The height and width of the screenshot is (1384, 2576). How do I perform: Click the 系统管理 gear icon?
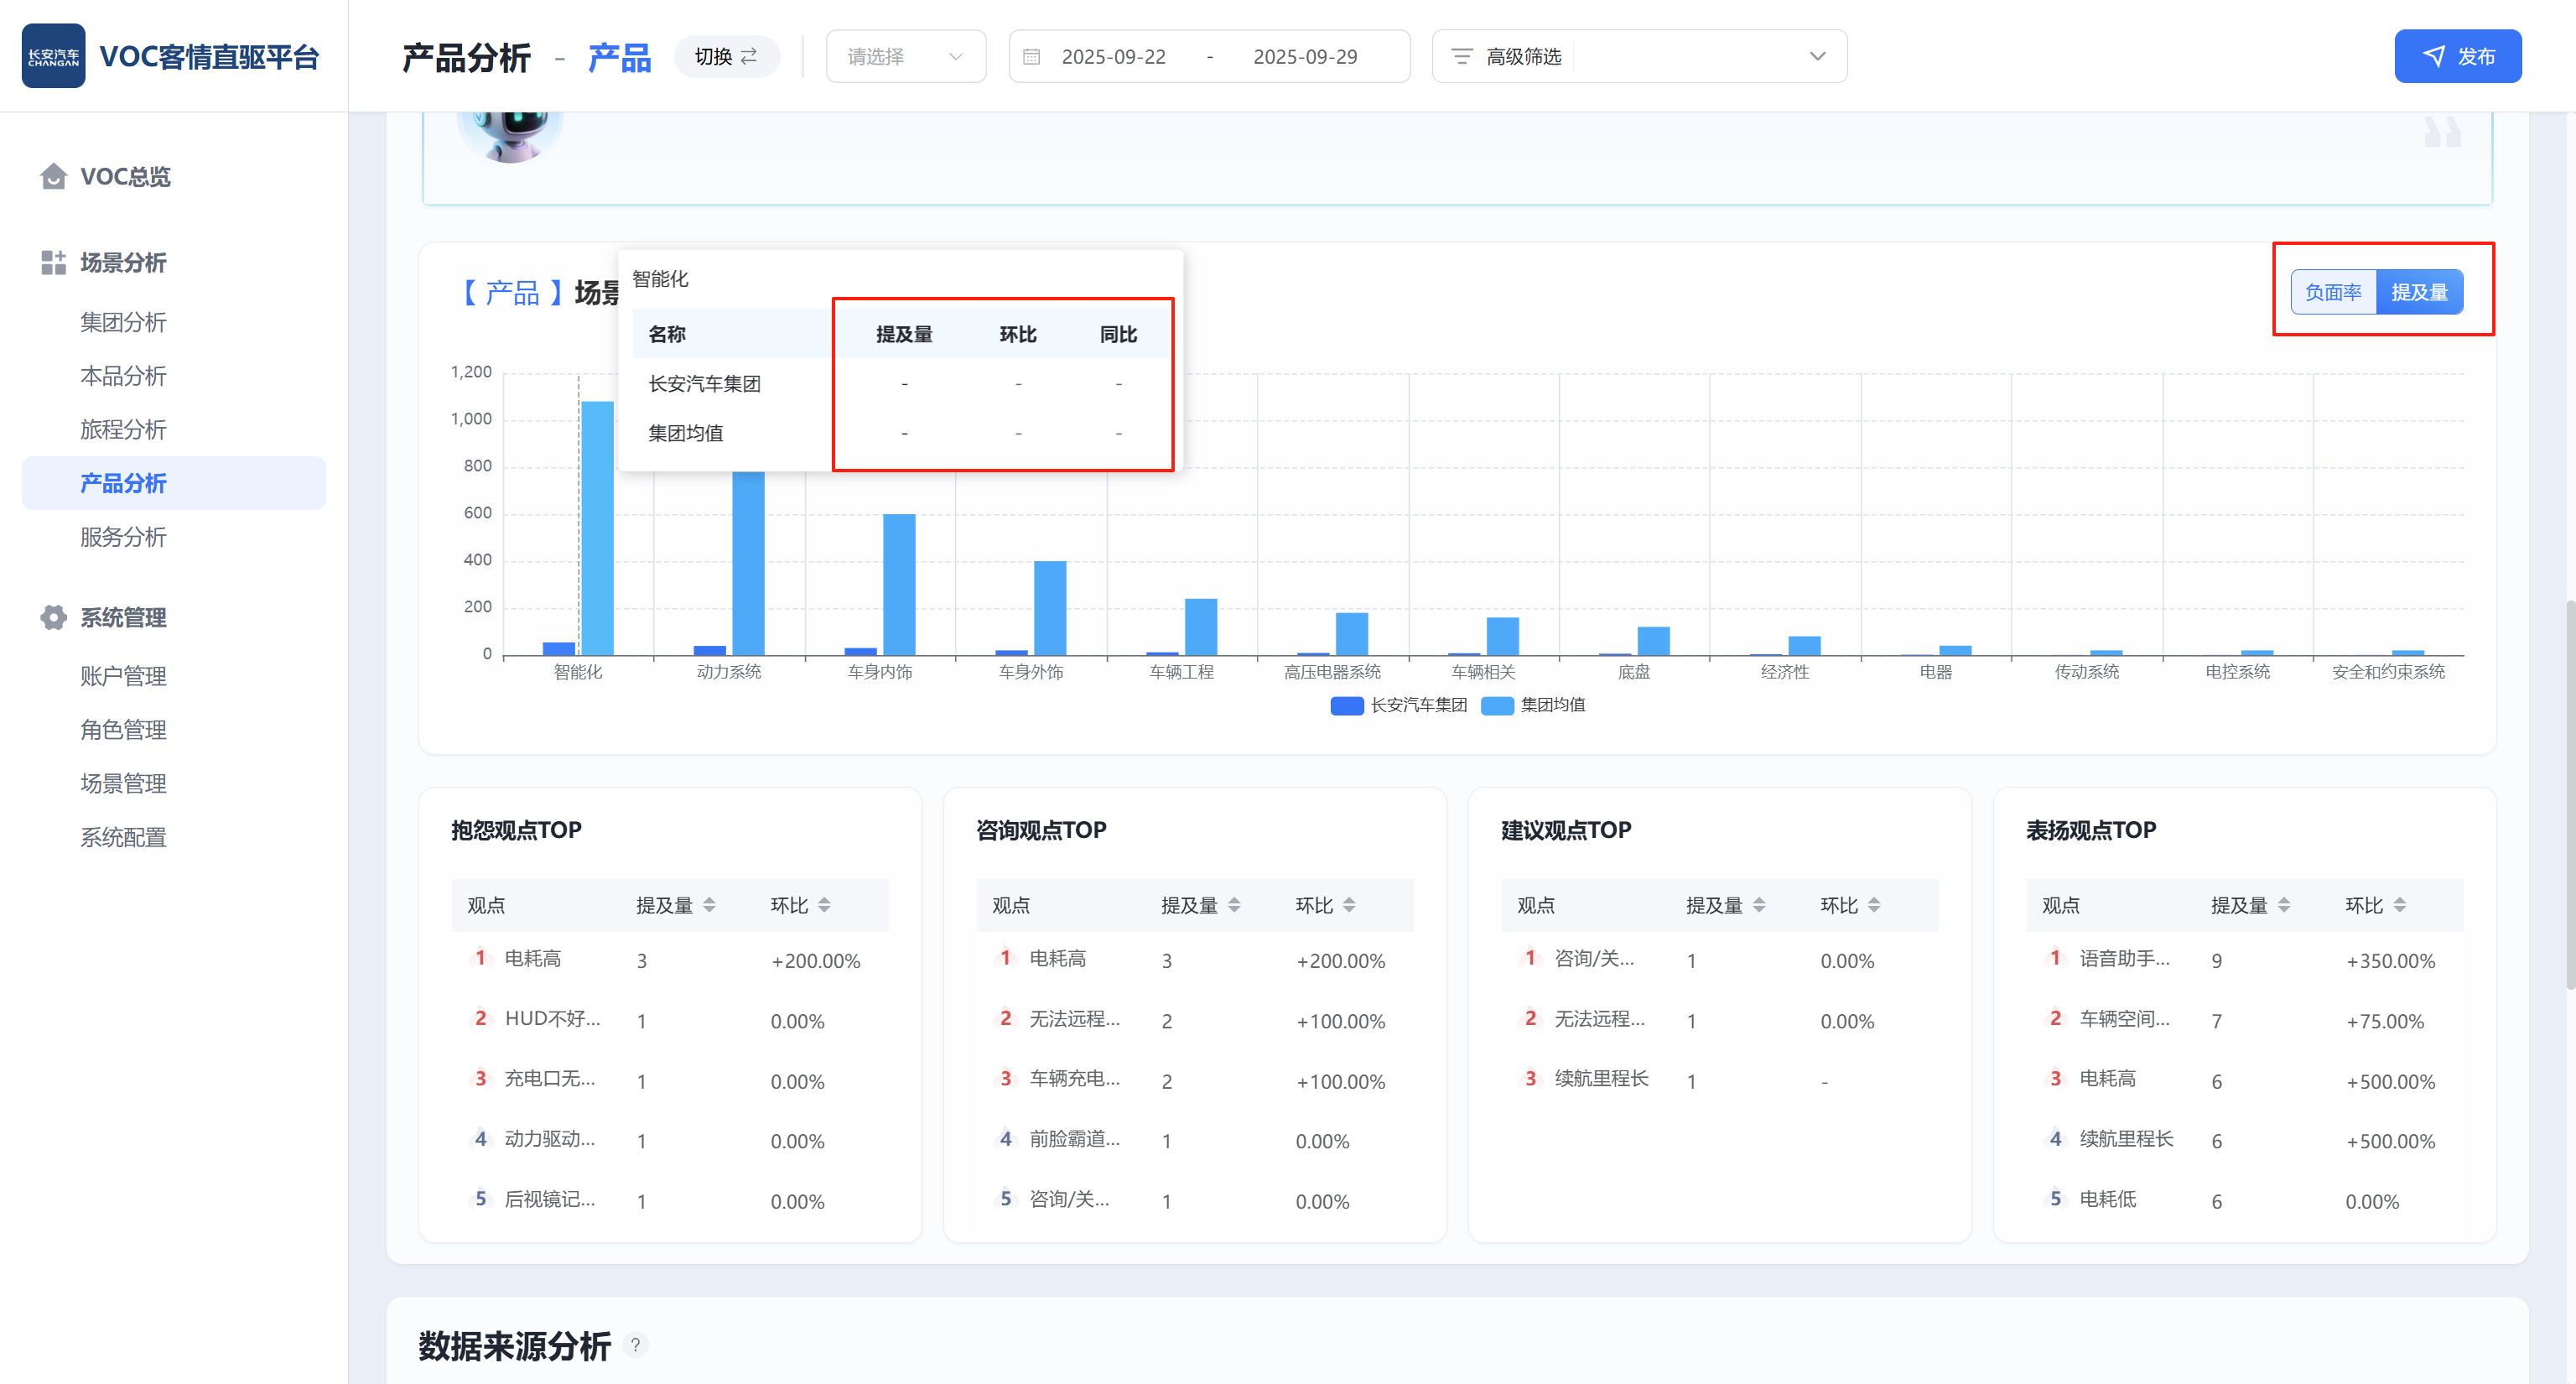[53, 617]
